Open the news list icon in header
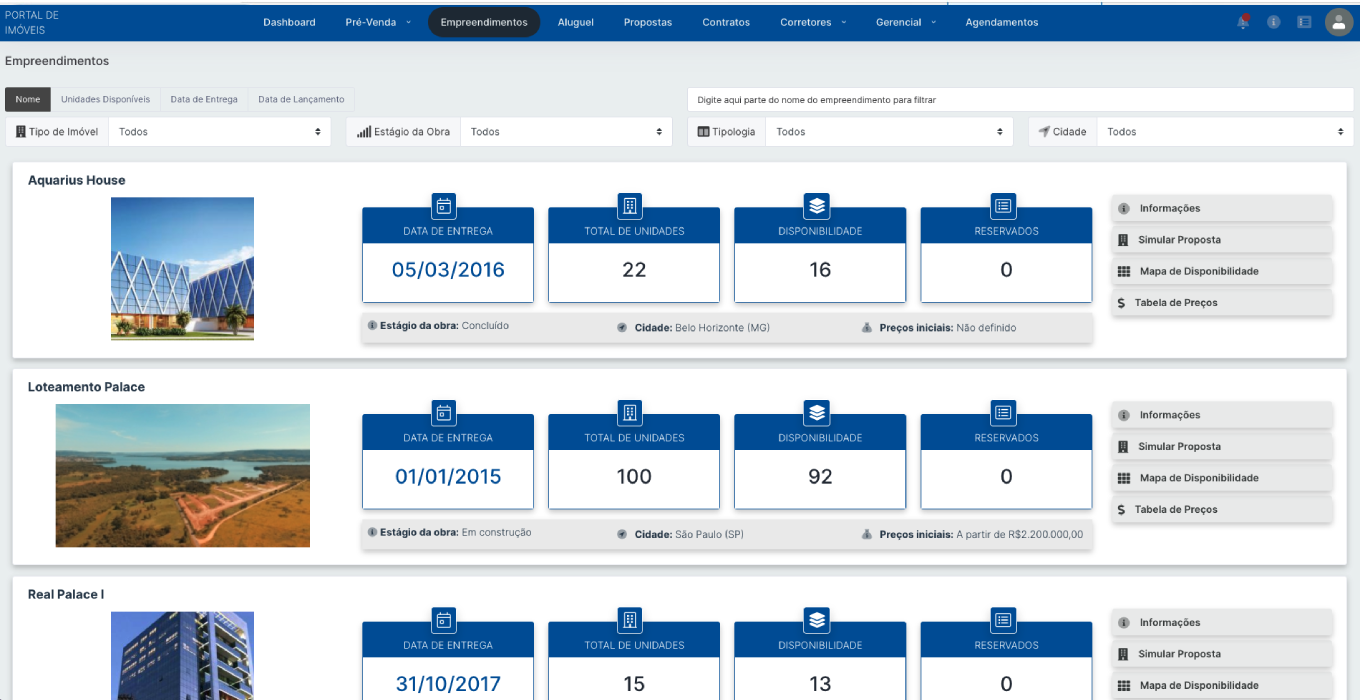This screenshot has width=1360, height=700. pyautogui.click(x=1304, y=22)
